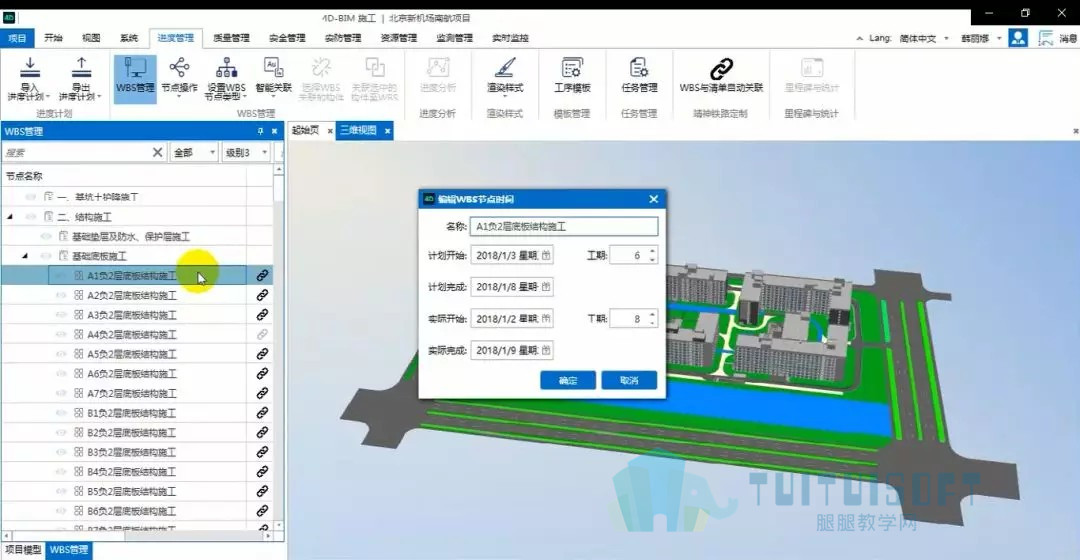Viewport: 1080px width, 560px height.
Task: Open the user account avatar icon
Action: click(1018, 38)
